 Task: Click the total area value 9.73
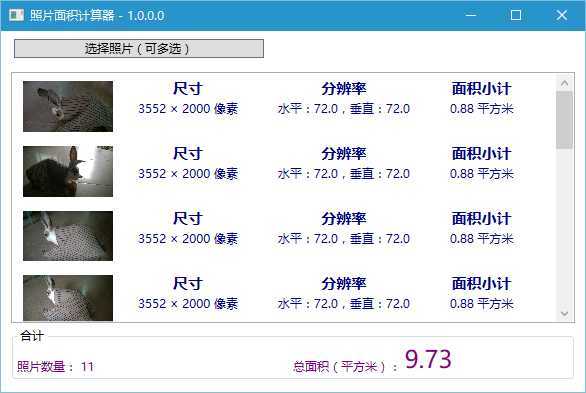point(428,359)
